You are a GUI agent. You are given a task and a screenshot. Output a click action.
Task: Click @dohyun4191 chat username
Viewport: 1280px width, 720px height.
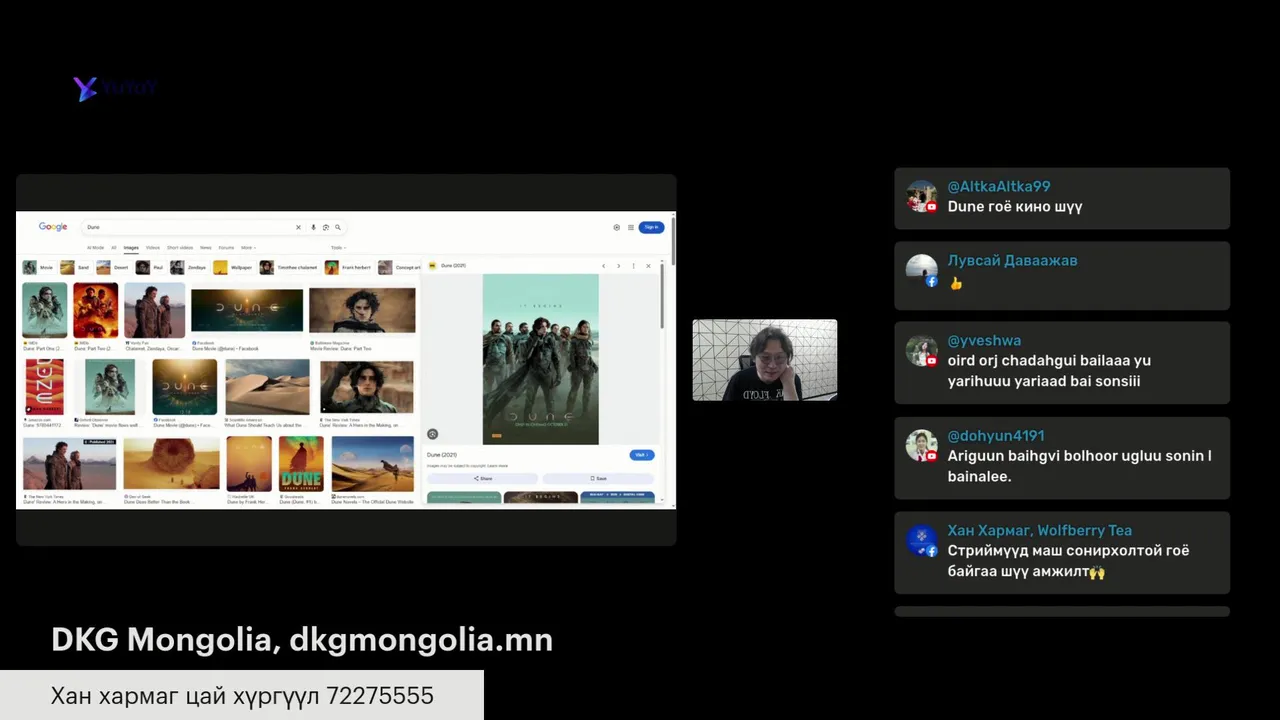996,436
